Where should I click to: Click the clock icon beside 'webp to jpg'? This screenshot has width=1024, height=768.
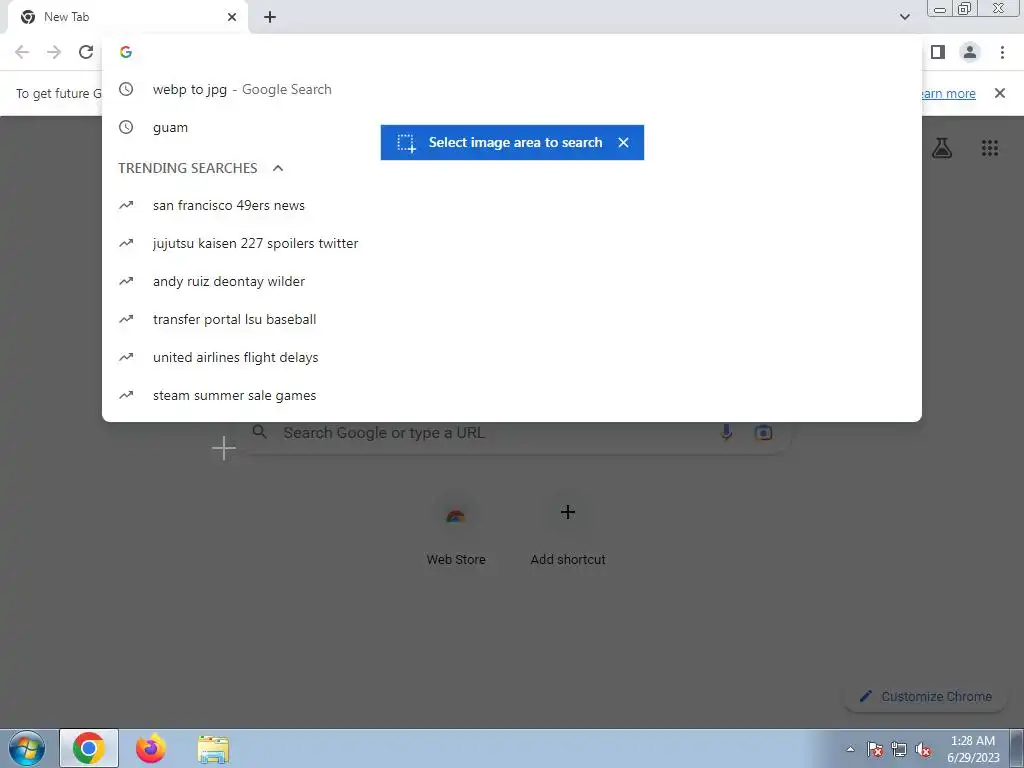tap(126, 89)
